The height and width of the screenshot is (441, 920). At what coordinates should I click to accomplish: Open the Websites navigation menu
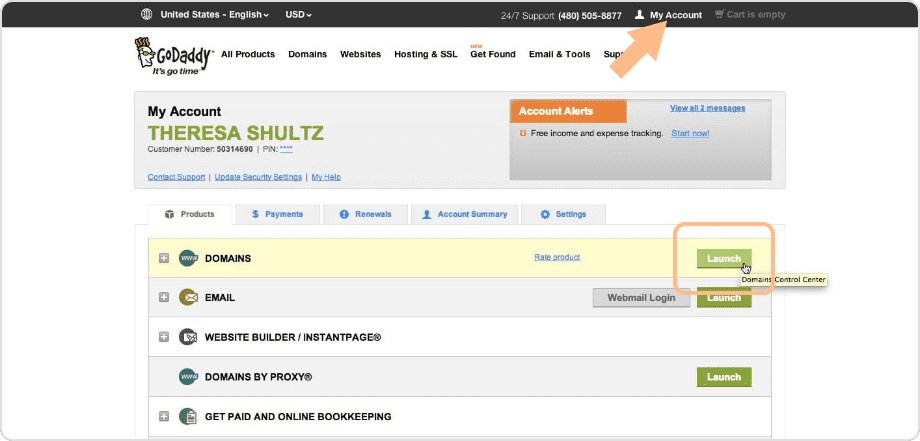coord(360,54)
